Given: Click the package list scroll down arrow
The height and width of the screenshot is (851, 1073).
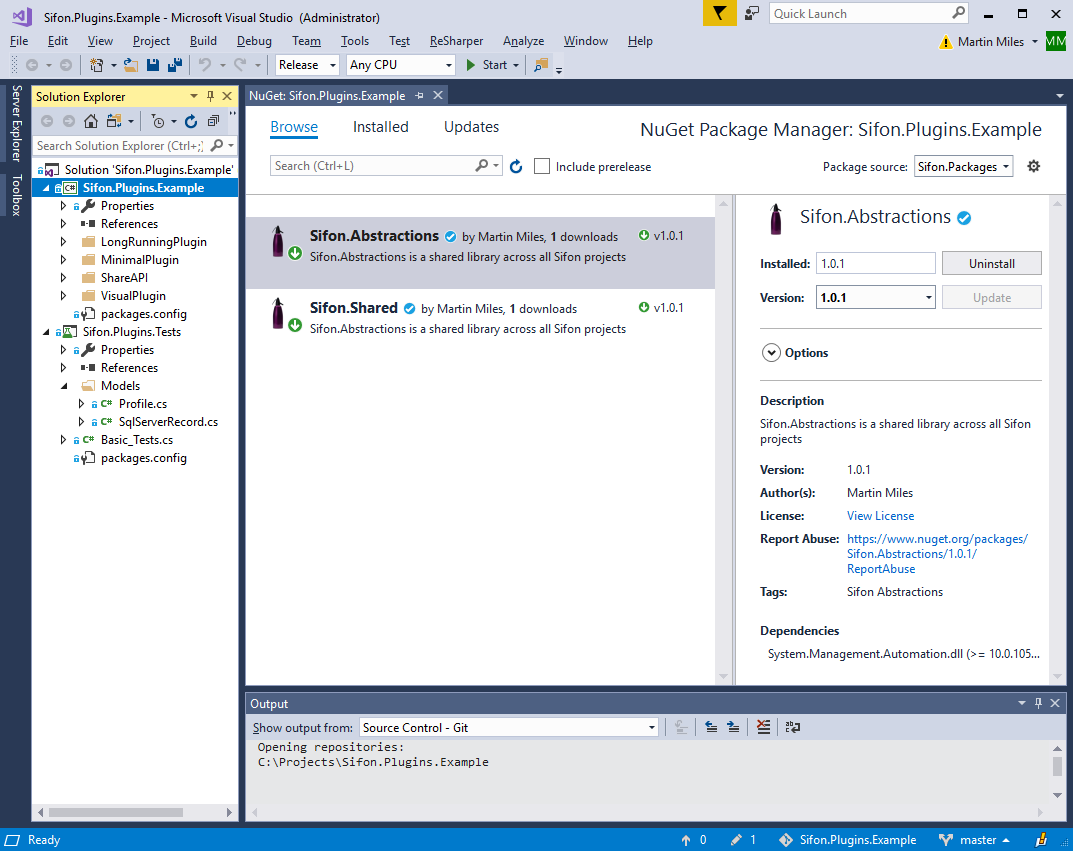Looking at the screenshot, I should click(x=723, y=677).
